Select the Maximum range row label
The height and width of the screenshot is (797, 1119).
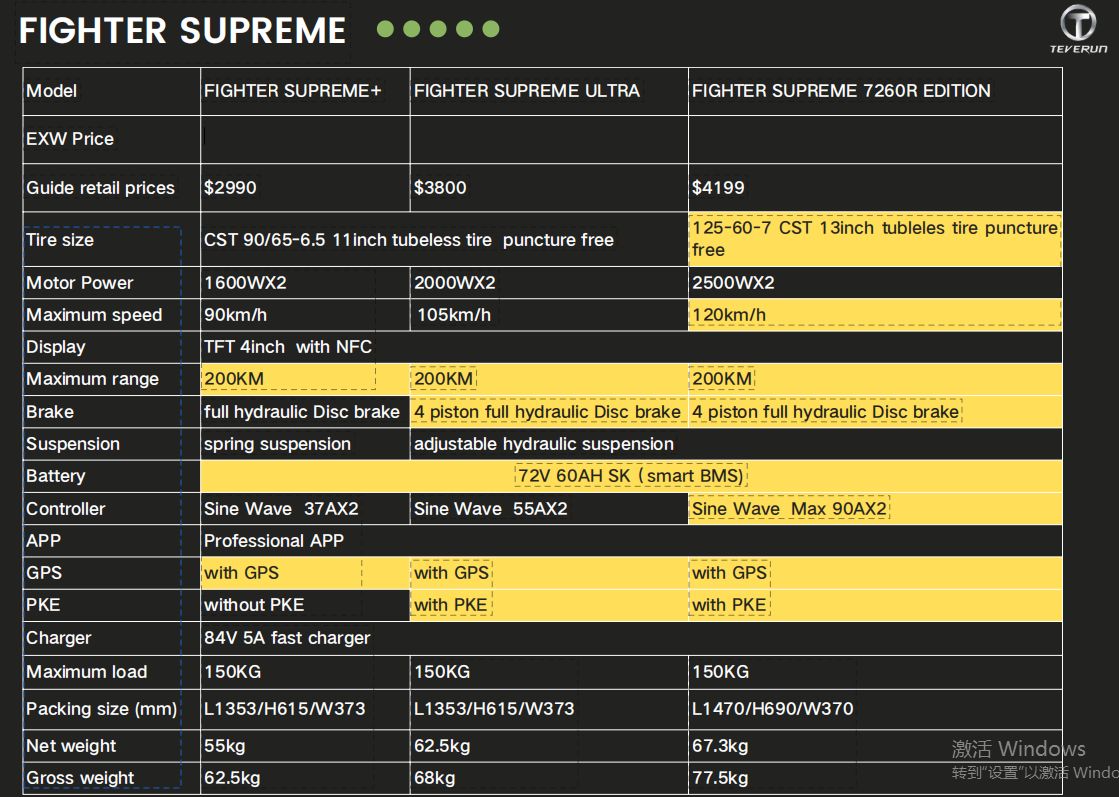(x=92, y=379)
